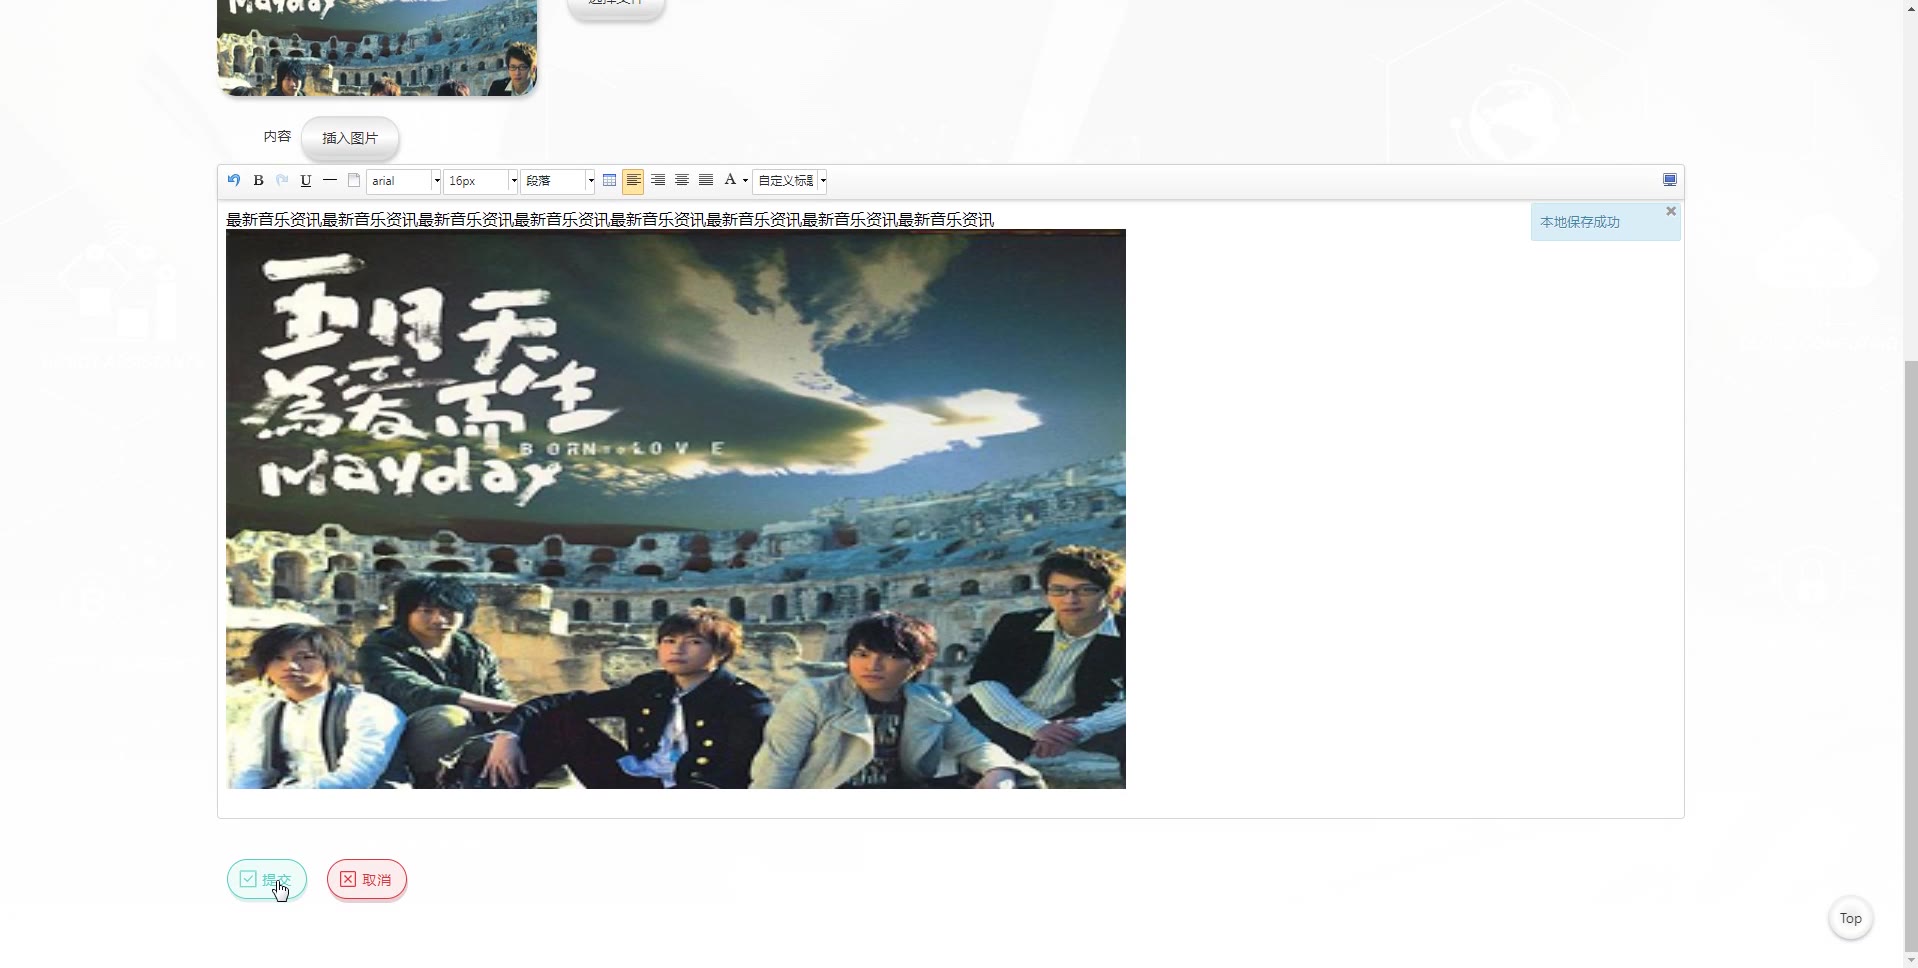Viewport: 1918px width, 968px height.
Task: Insert a table using the table icon
Action: (609, 181)
